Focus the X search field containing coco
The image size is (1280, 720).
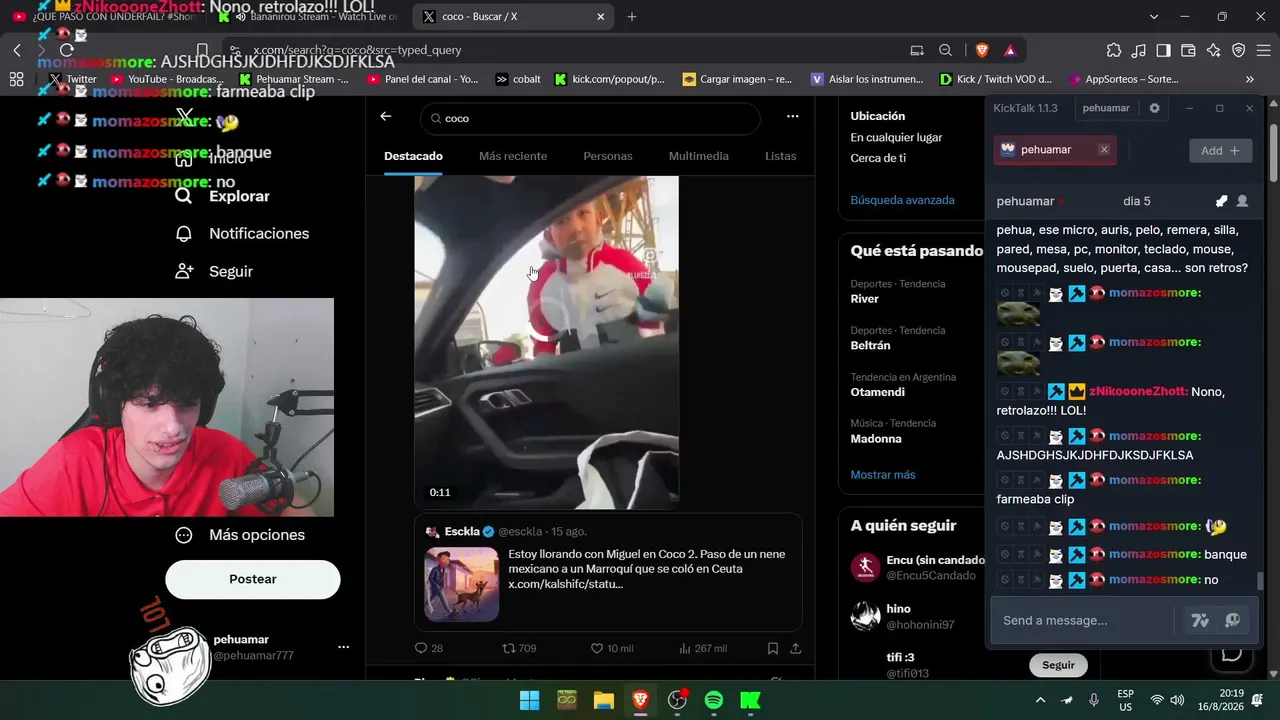pos(590,118)
